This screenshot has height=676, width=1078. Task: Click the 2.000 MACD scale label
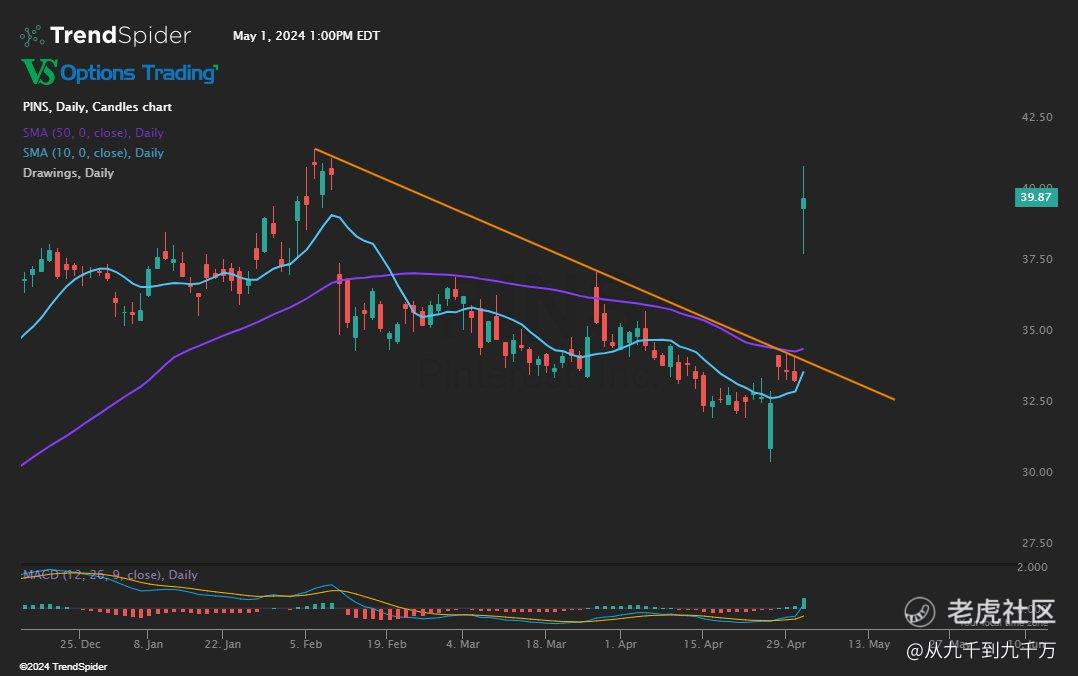[x=1033, y=567]
